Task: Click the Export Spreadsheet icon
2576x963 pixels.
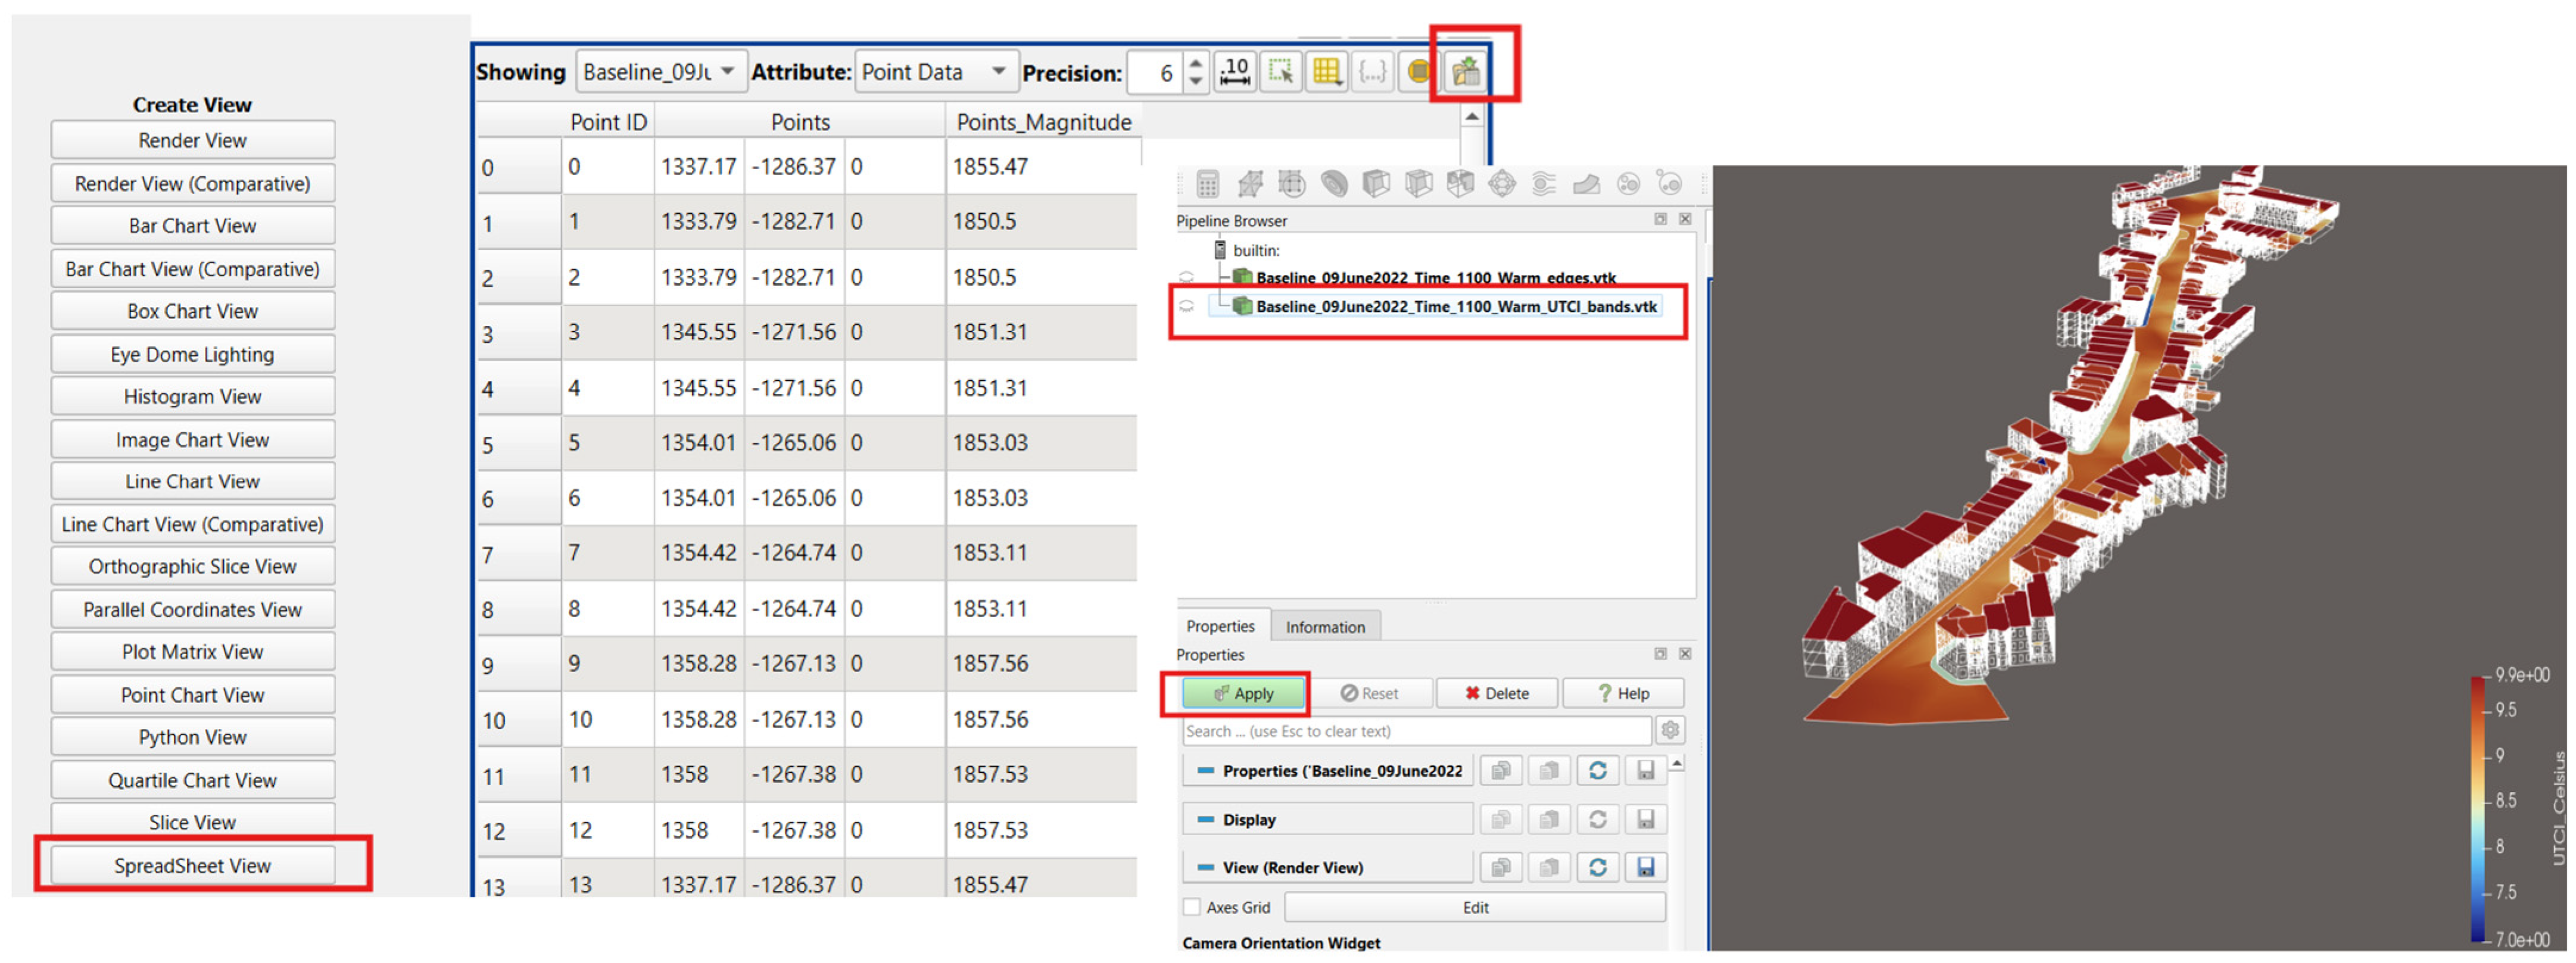Action: (1465, 72)
